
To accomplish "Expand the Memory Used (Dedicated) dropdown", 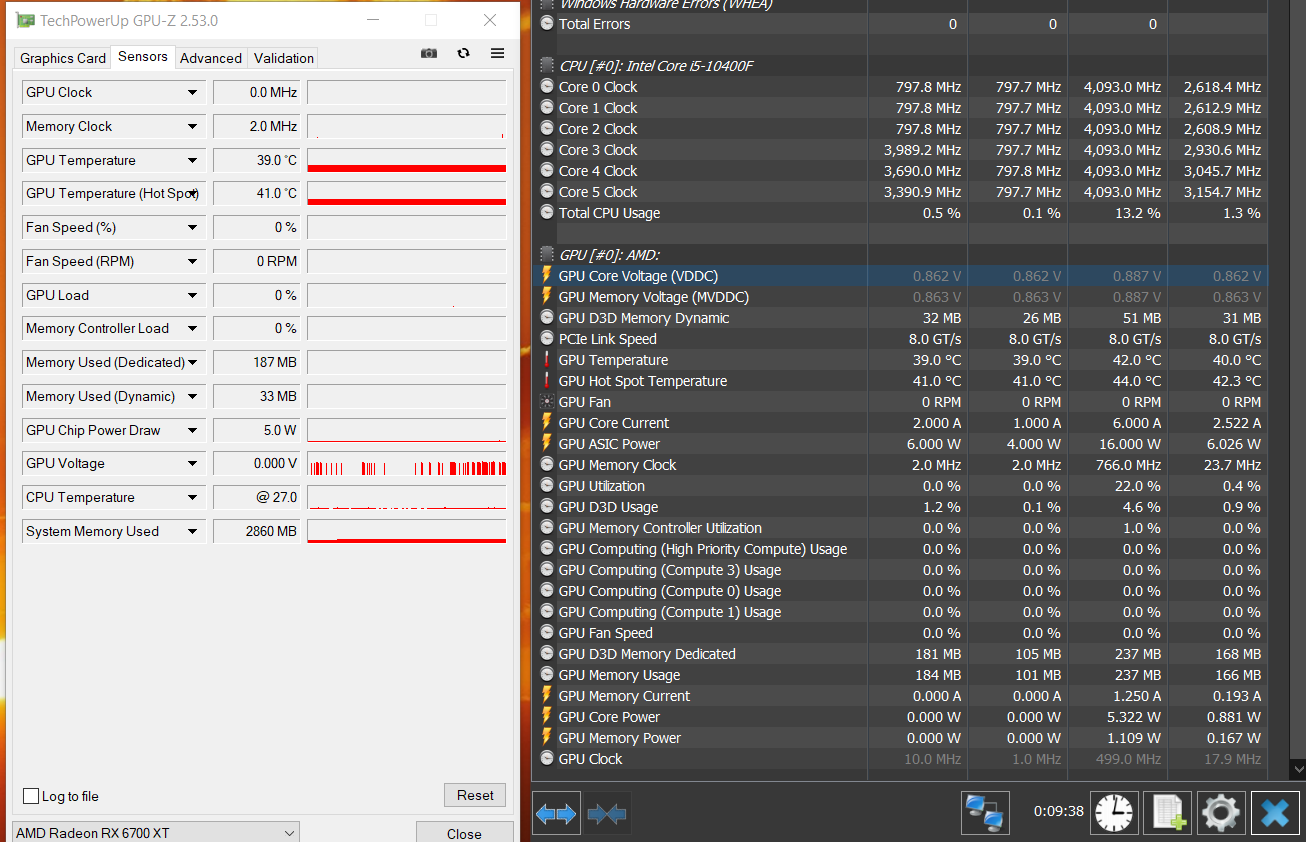I will (192, 363).
